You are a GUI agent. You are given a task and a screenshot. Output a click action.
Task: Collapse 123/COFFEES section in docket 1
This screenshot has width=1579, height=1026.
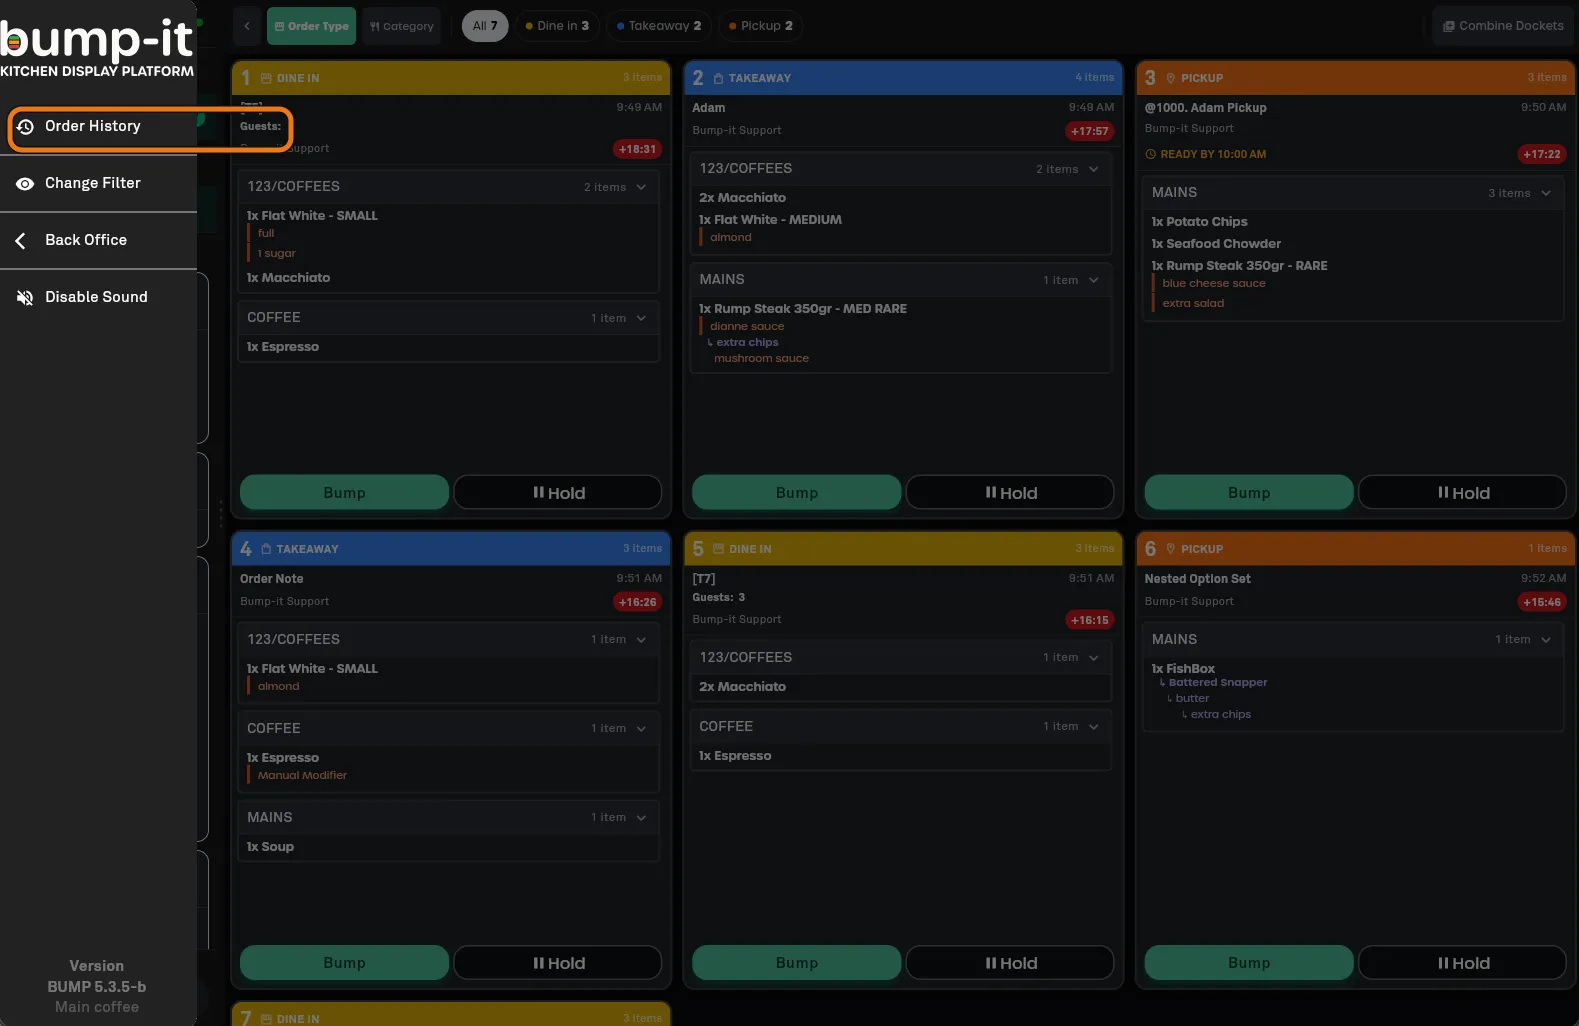point(641,187)
